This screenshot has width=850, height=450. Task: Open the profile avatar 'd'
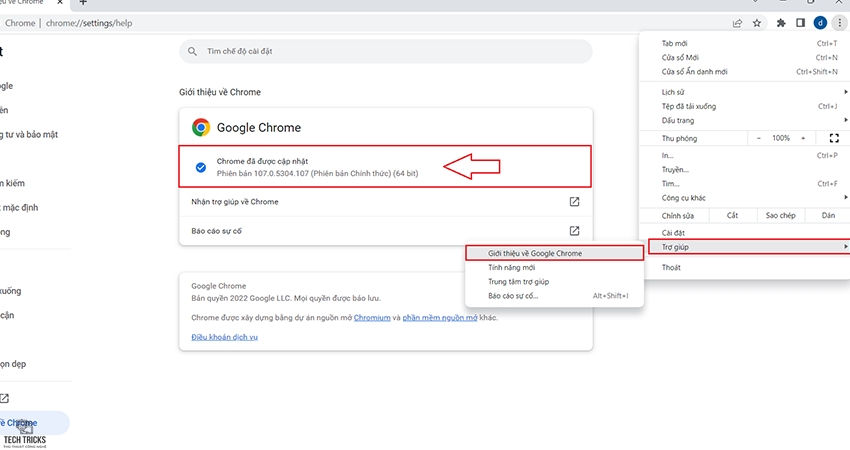click(x=820, y=23)
